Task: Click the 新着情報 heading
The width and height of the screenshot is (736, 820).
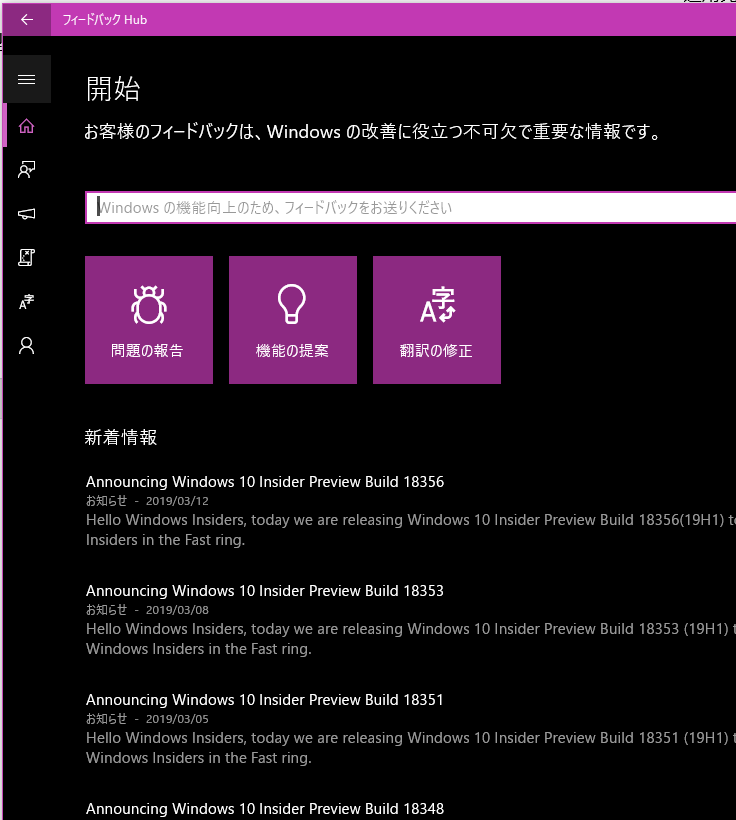Action: pos(121,437)
